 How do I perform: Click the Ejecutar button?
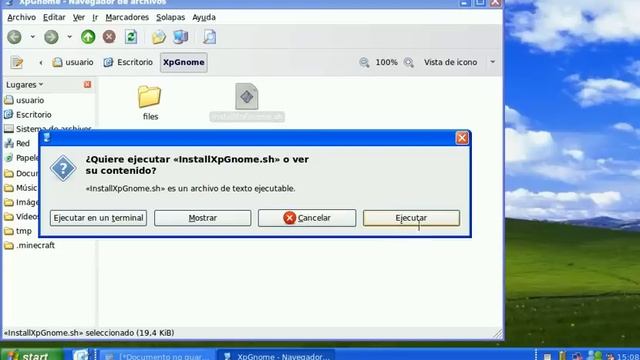[x=411, y=218]
